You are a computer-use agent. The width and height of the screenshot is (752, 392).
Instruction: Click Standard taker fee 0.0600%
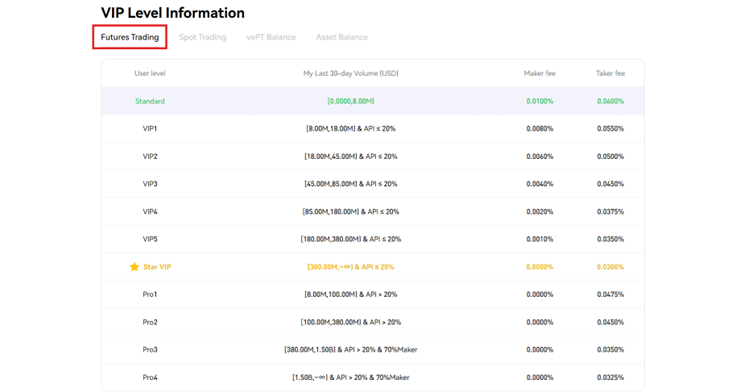tap(611, 101)
